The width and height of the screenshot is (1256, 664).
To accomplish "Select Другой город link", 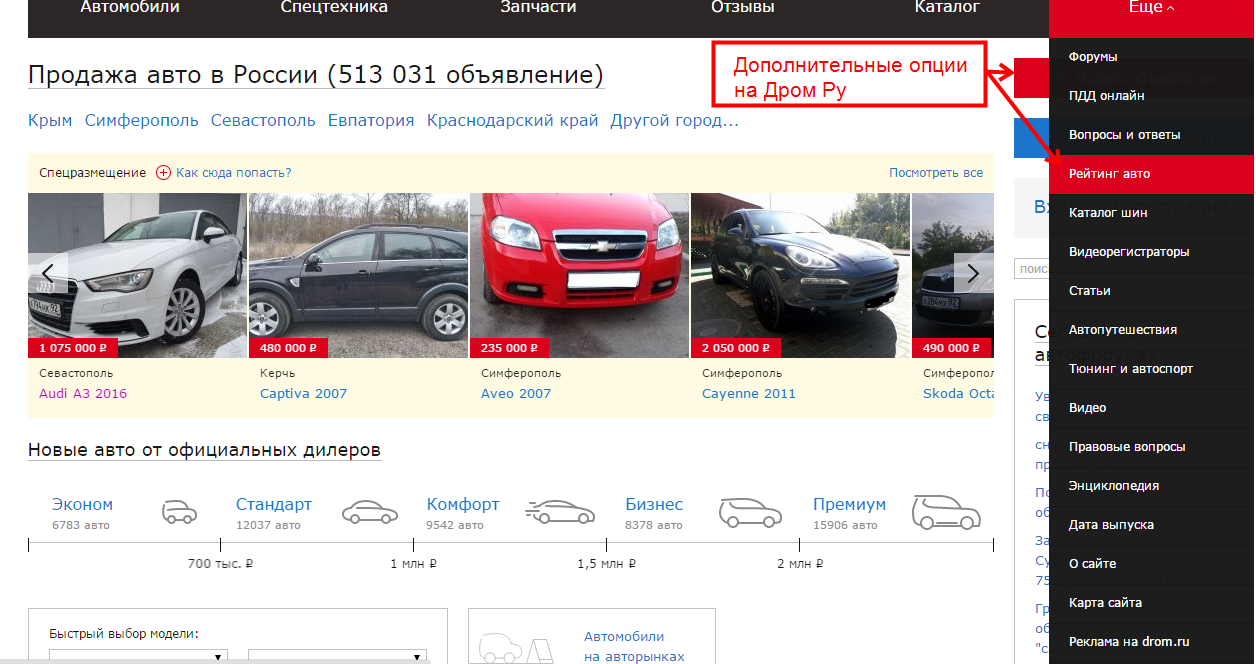I will tap(674, 121).
